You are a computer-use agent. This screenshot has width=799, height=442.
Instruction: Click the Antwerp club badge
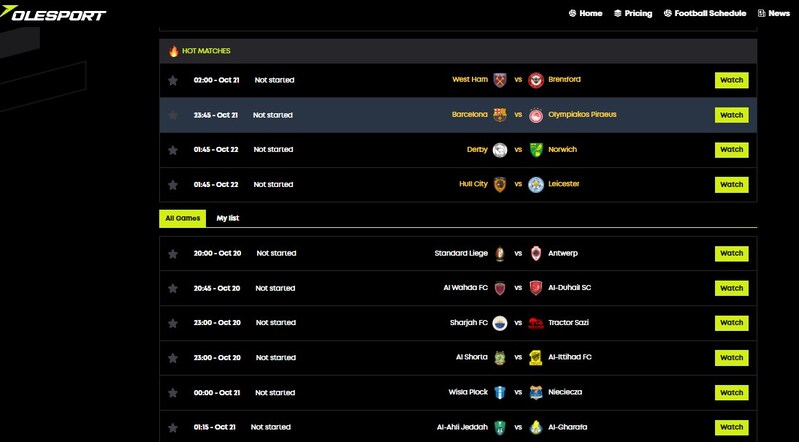coord(536,253)
